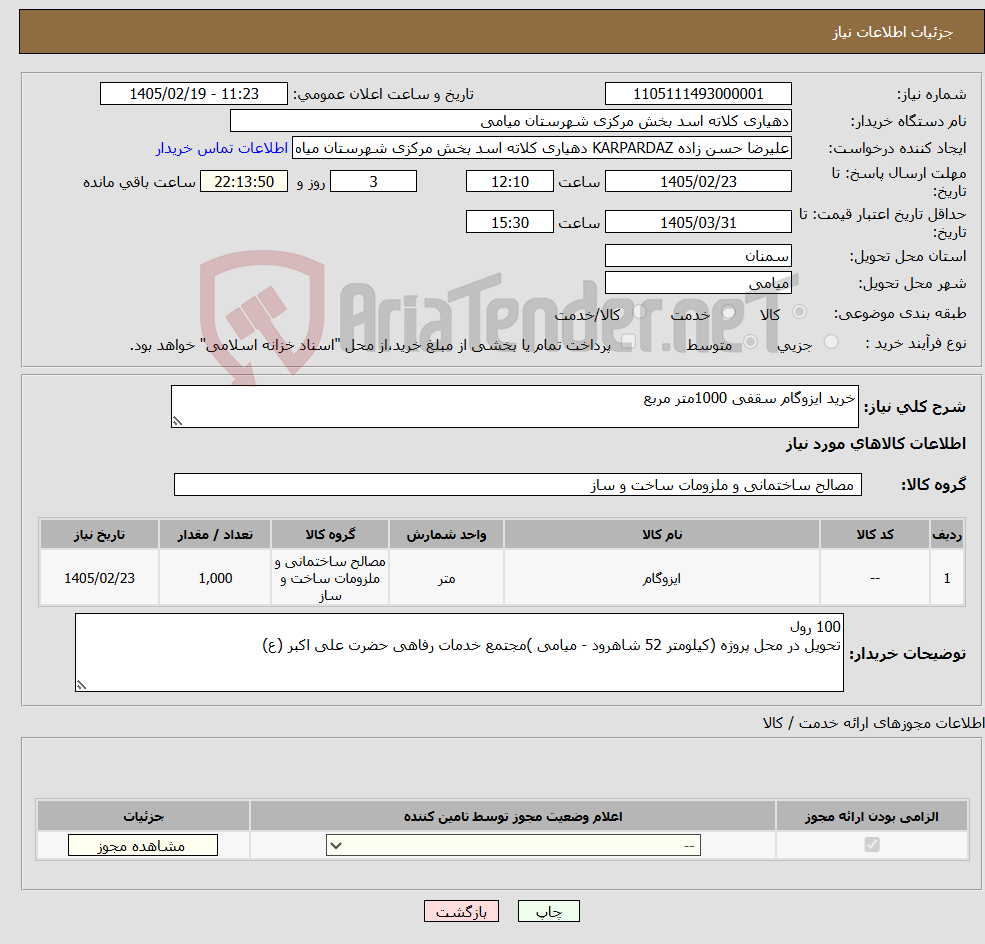
Task: Select the کالا/خدمت radio button
Action: coord(639,312)
